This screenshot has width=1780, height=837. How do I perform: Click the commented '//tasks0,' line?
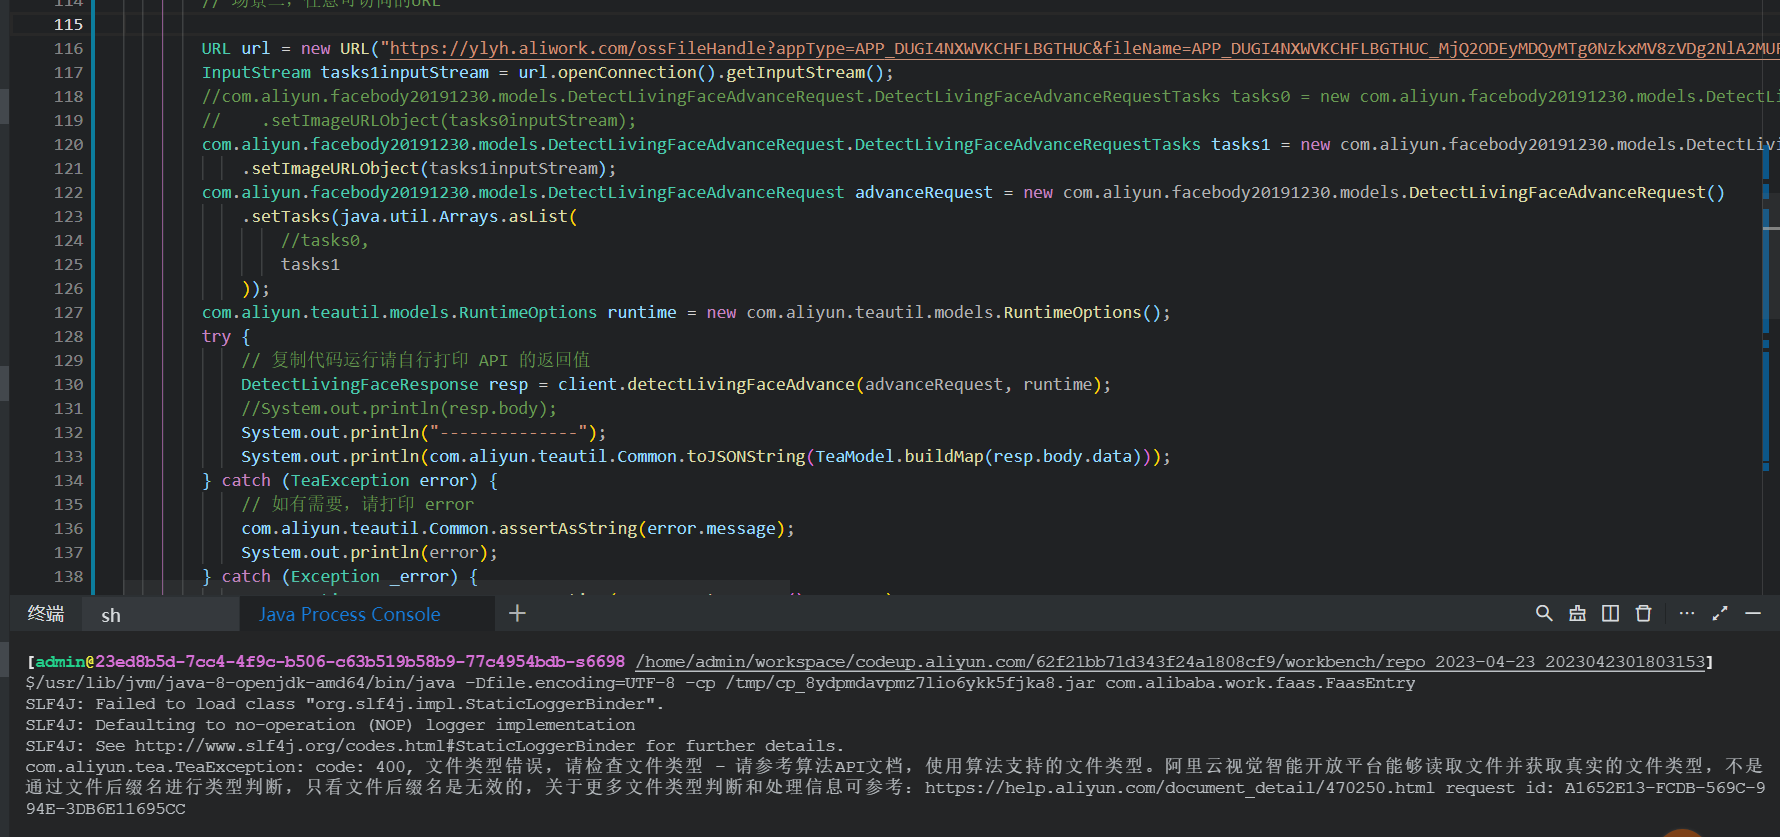325,241
